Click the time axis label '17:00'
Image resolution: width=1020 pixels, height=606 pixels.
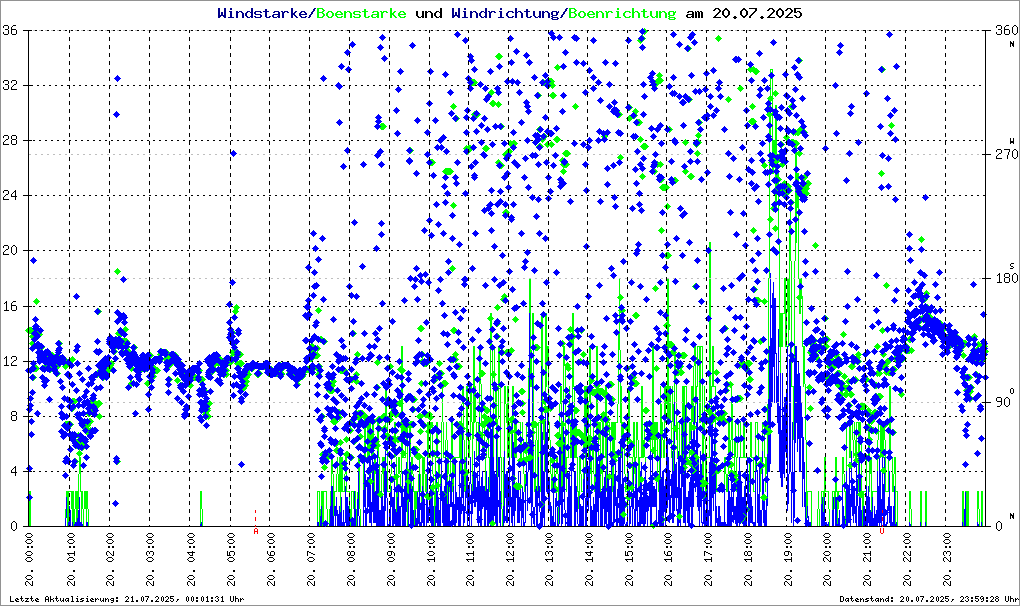[709, 549]
